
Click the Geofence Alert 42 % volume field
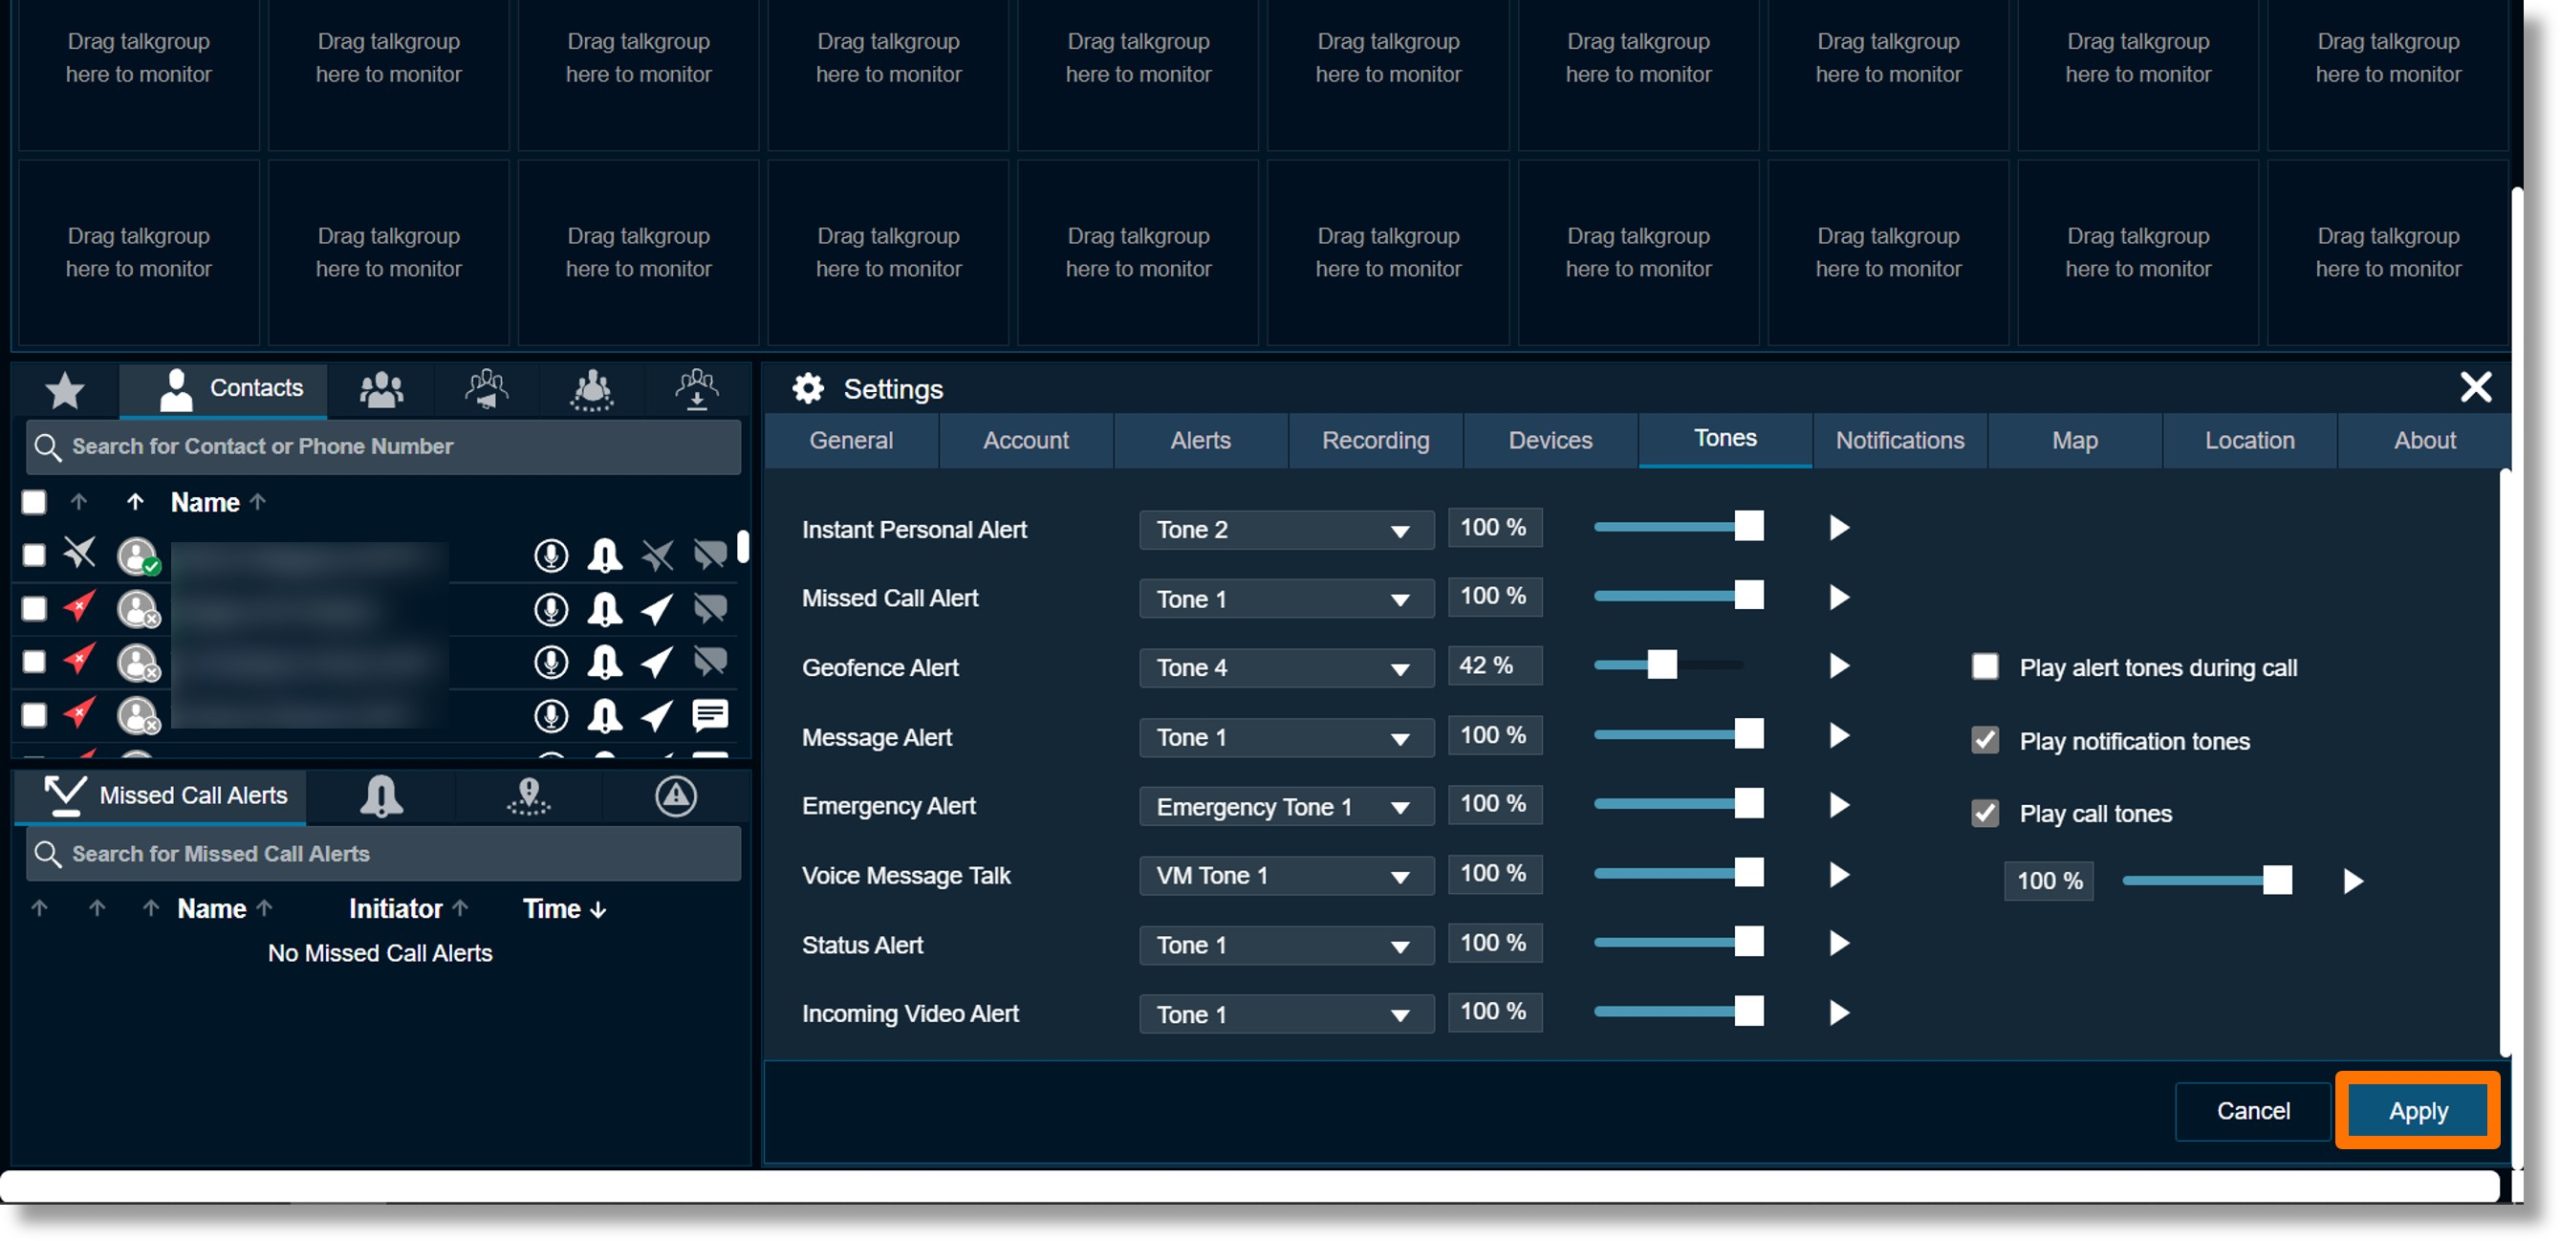tap(1495, 666)
